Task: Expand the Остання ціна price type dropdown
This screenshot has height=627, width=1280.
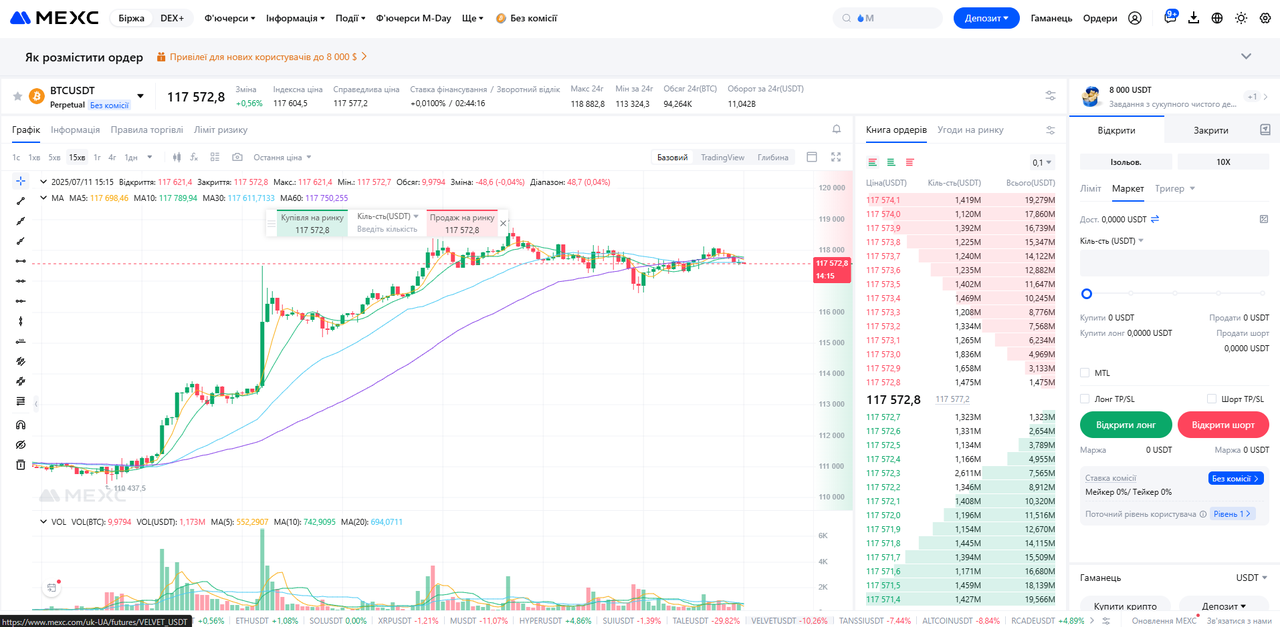Action: [x=283, y=157]
